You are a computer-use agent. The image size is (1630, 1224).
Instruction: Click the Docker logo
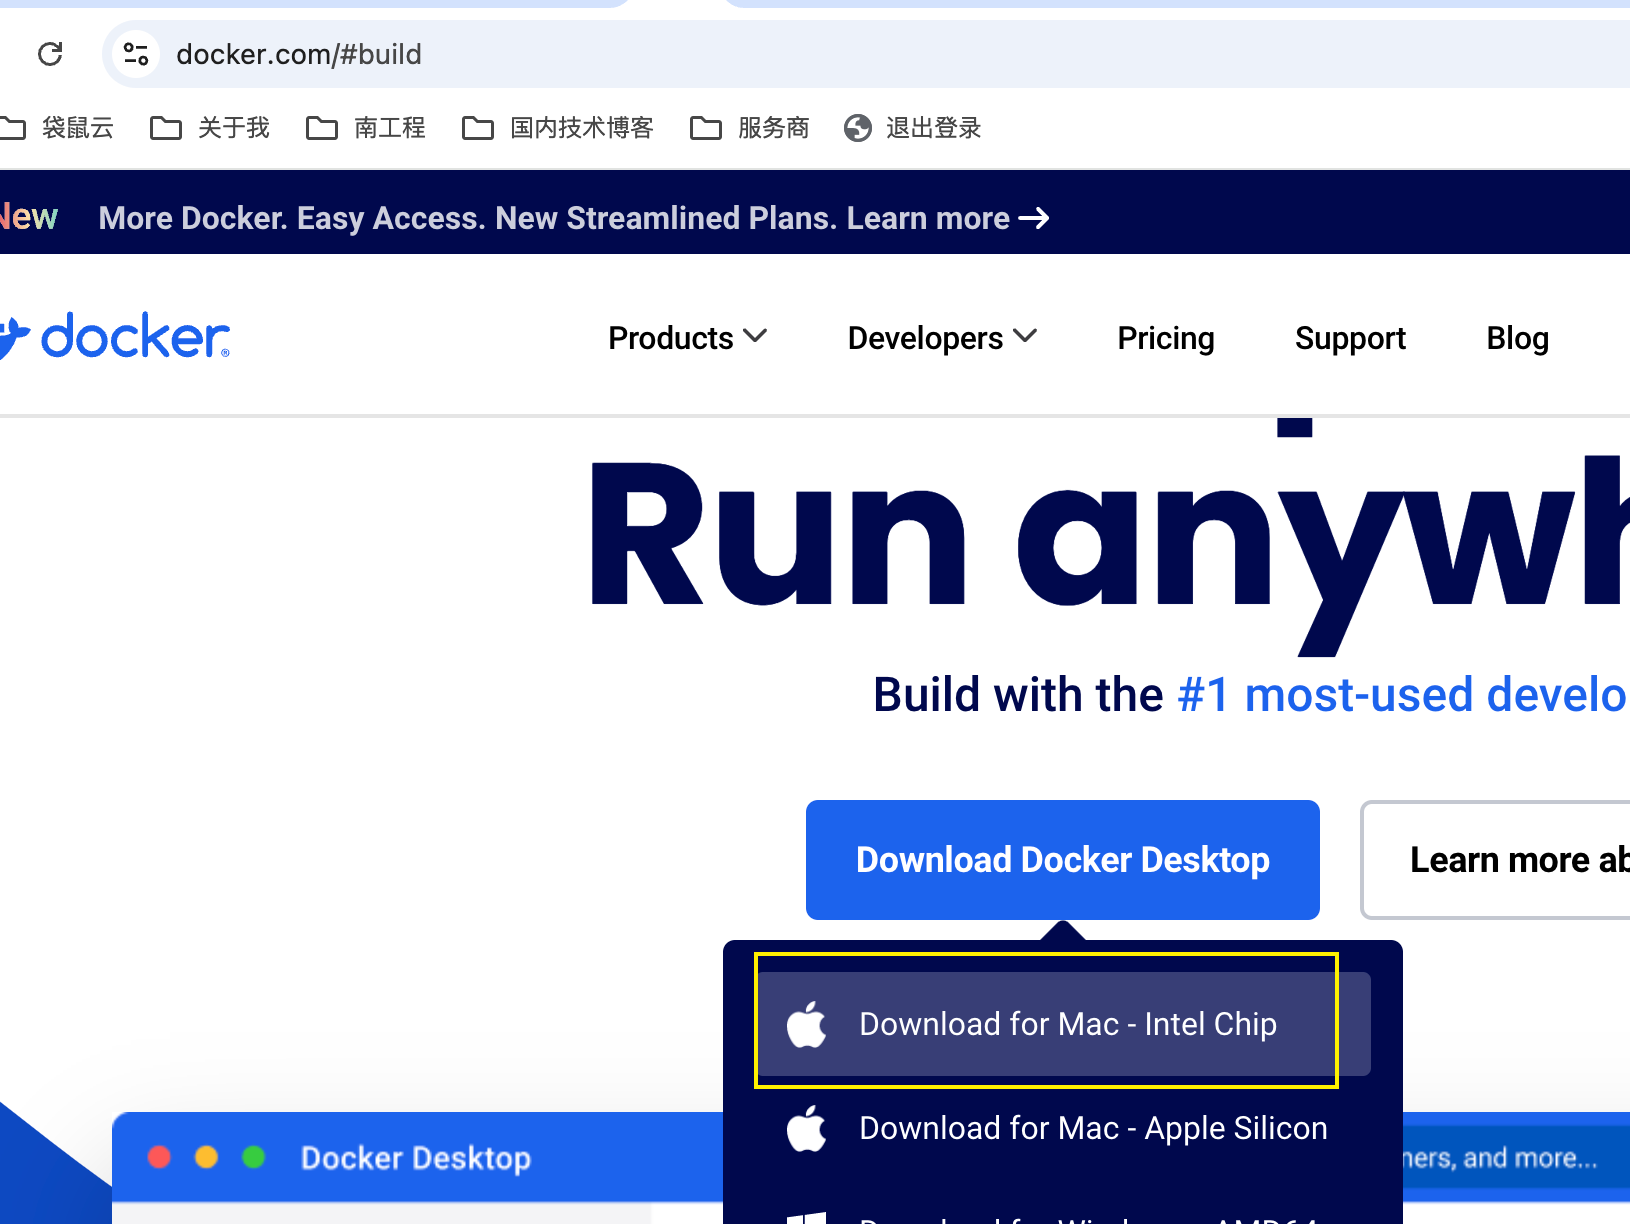point(115,337)
